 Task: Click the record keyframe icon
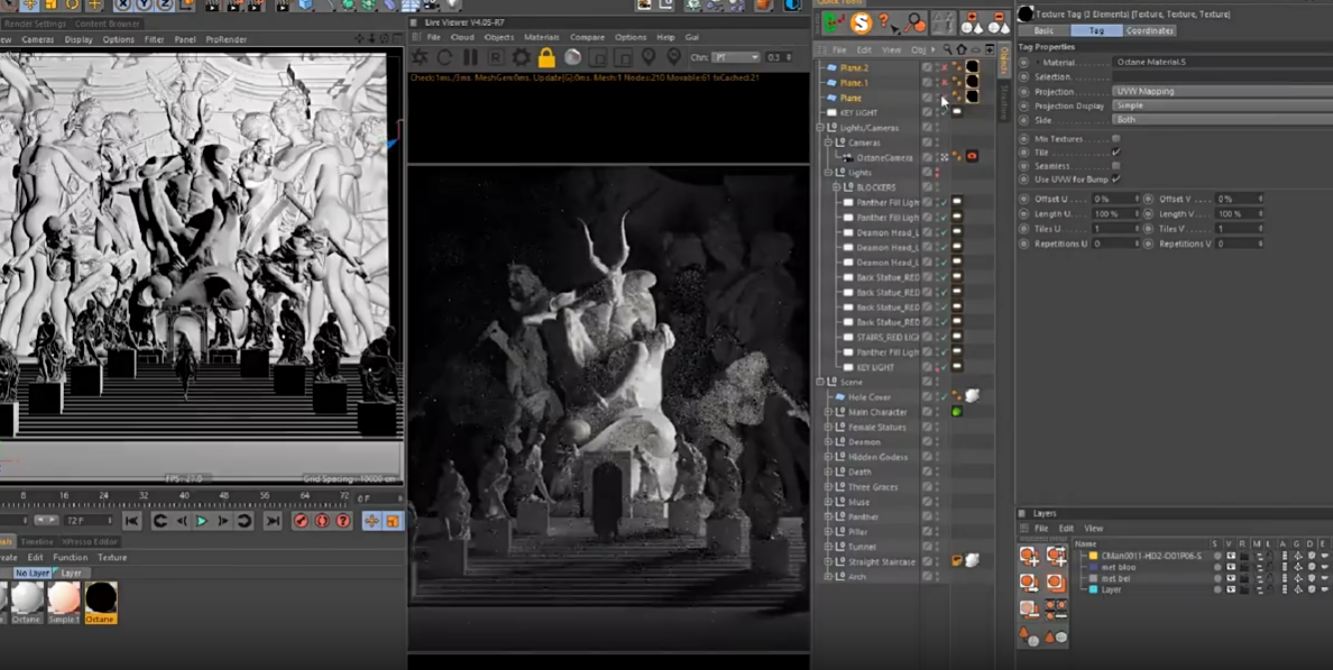(301, 521)
